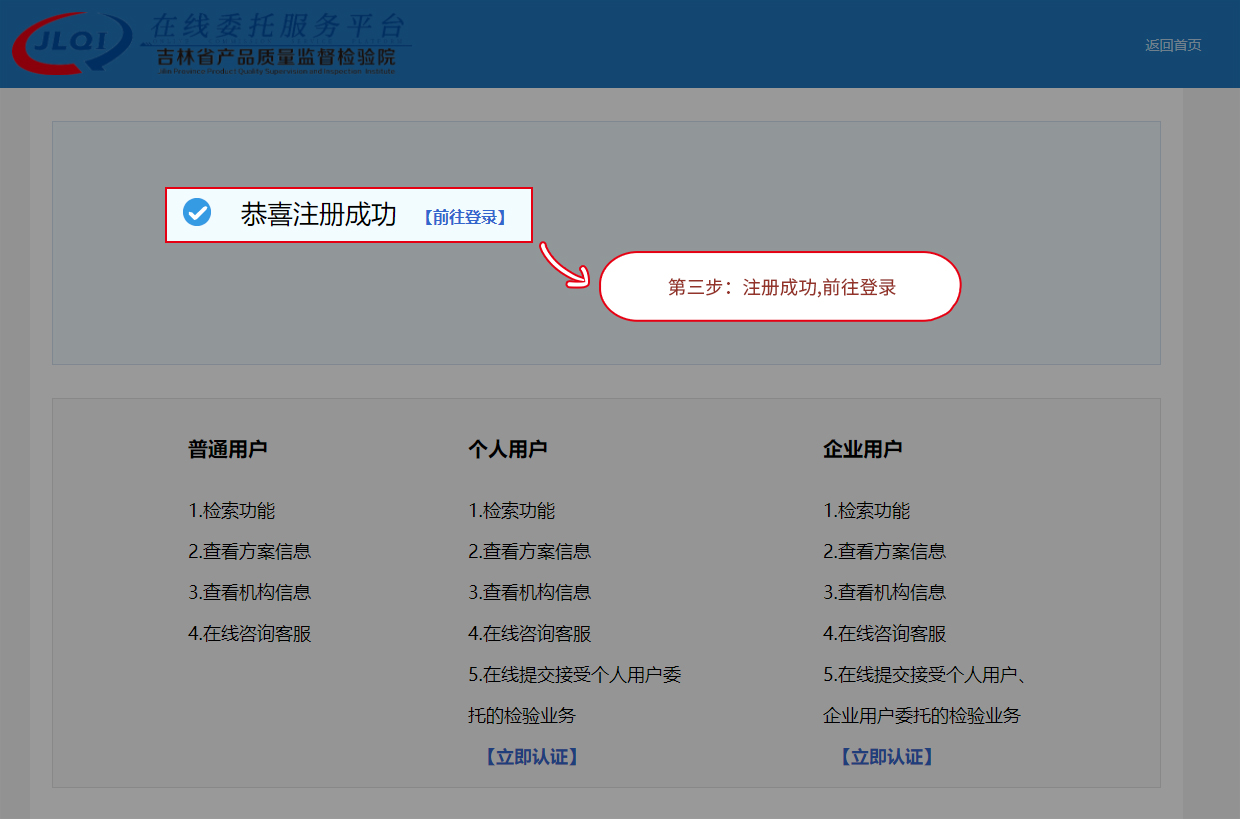Viewport: 1240px width, 819px height.
Task: Select the 个人用户 heading
Action: (507, 449)
